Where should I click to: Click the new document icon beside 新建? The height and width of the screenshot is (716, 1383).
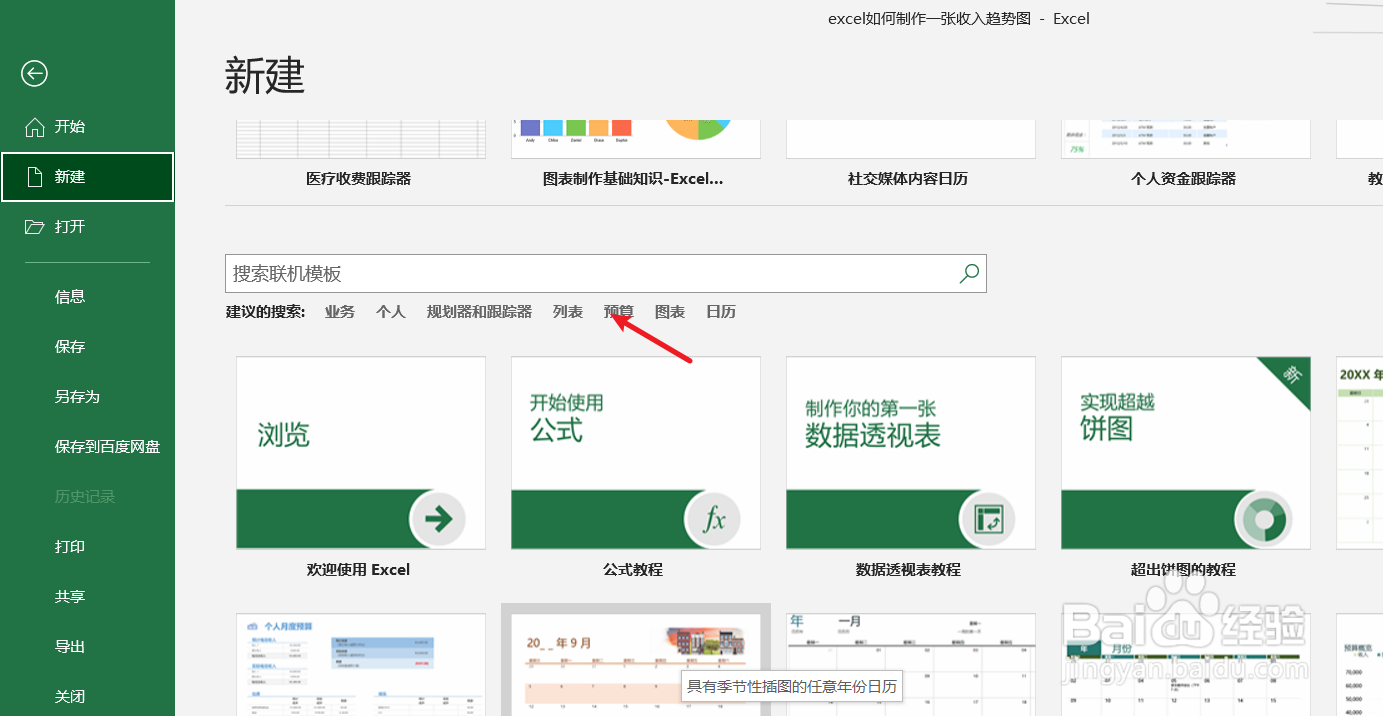tap(35, 177)
